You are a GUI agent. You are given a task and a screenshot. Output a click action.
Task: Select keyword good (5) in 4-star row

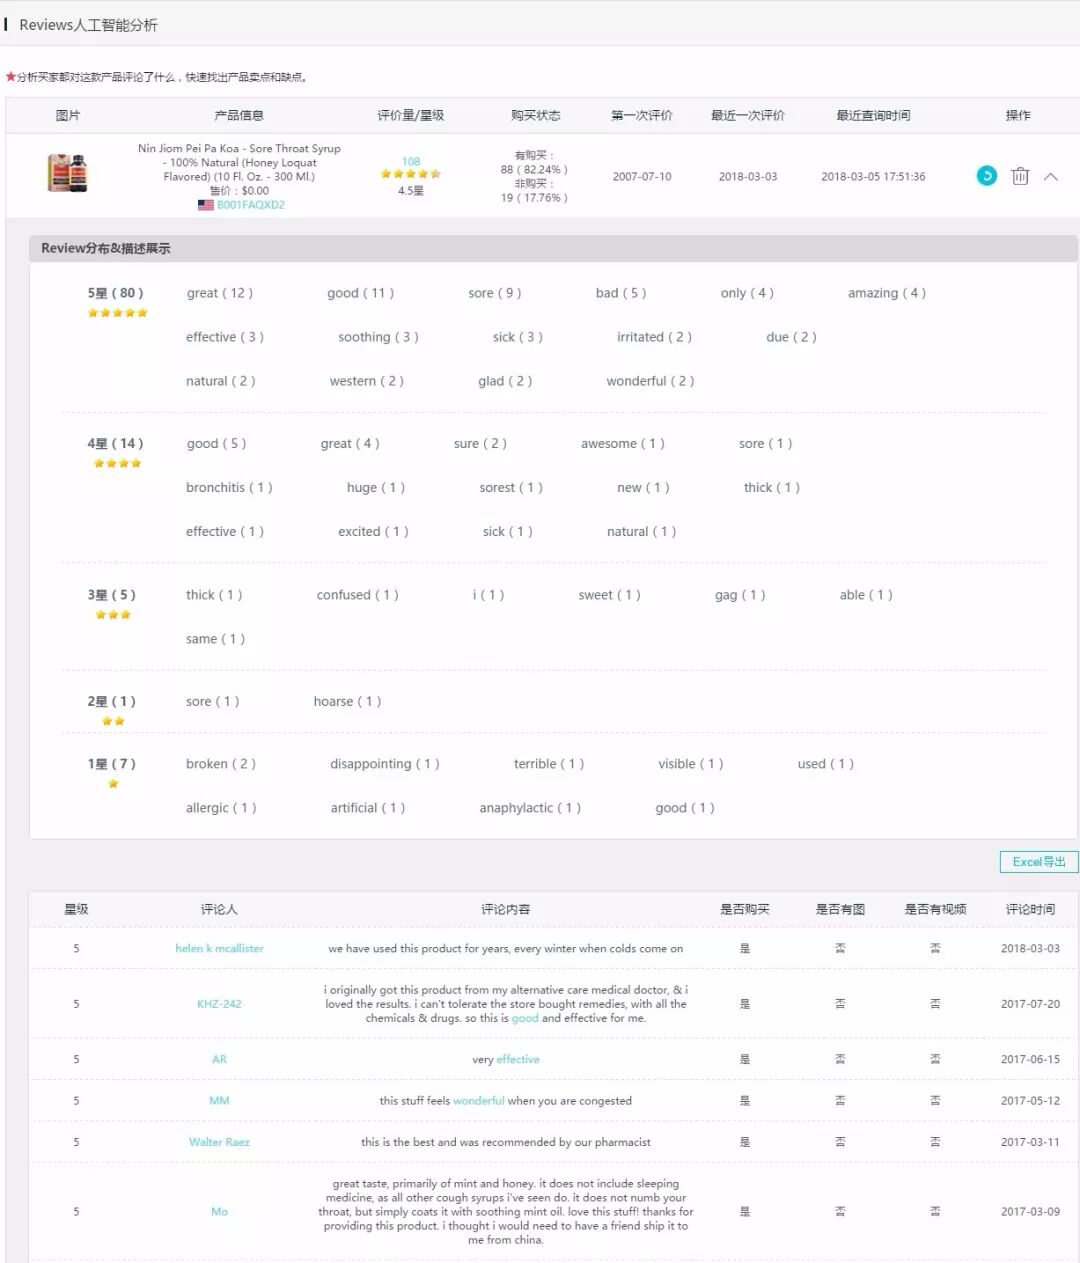[216, 444]
